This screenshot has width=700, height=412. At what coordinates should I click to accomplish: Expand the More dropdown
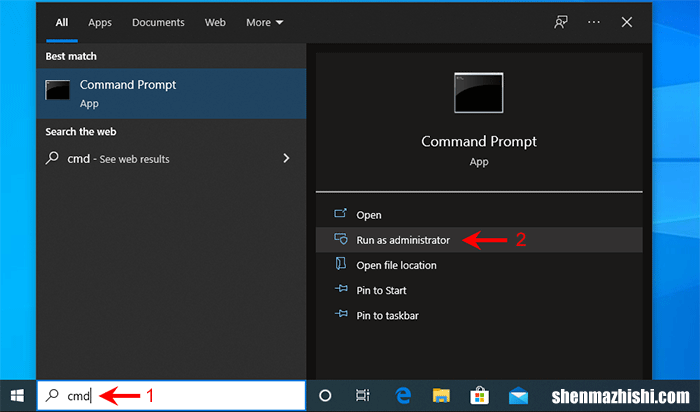coord(264,22)
